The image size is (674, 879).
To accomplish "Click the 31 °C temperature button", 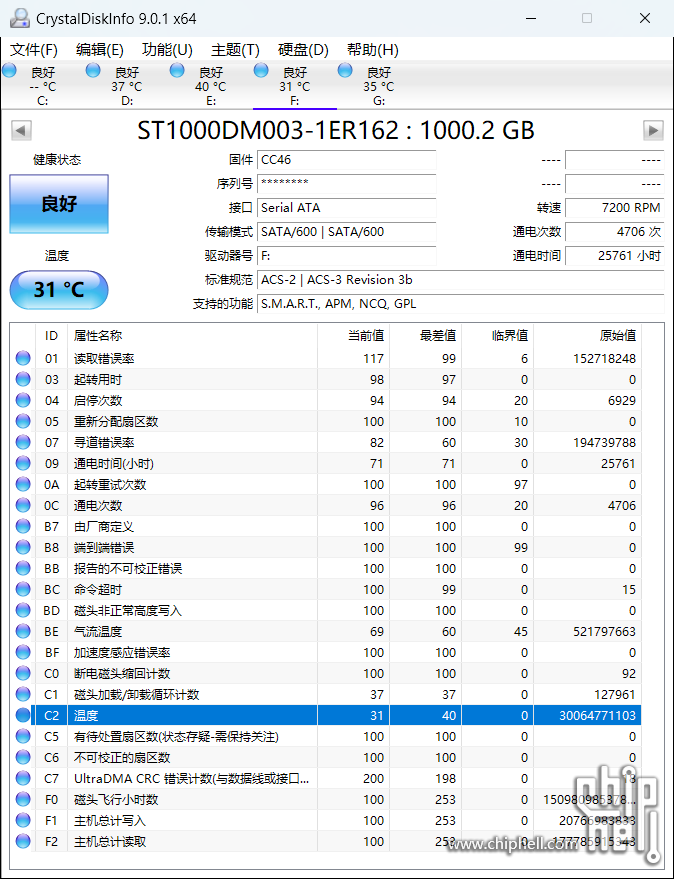I will [59, 290].
